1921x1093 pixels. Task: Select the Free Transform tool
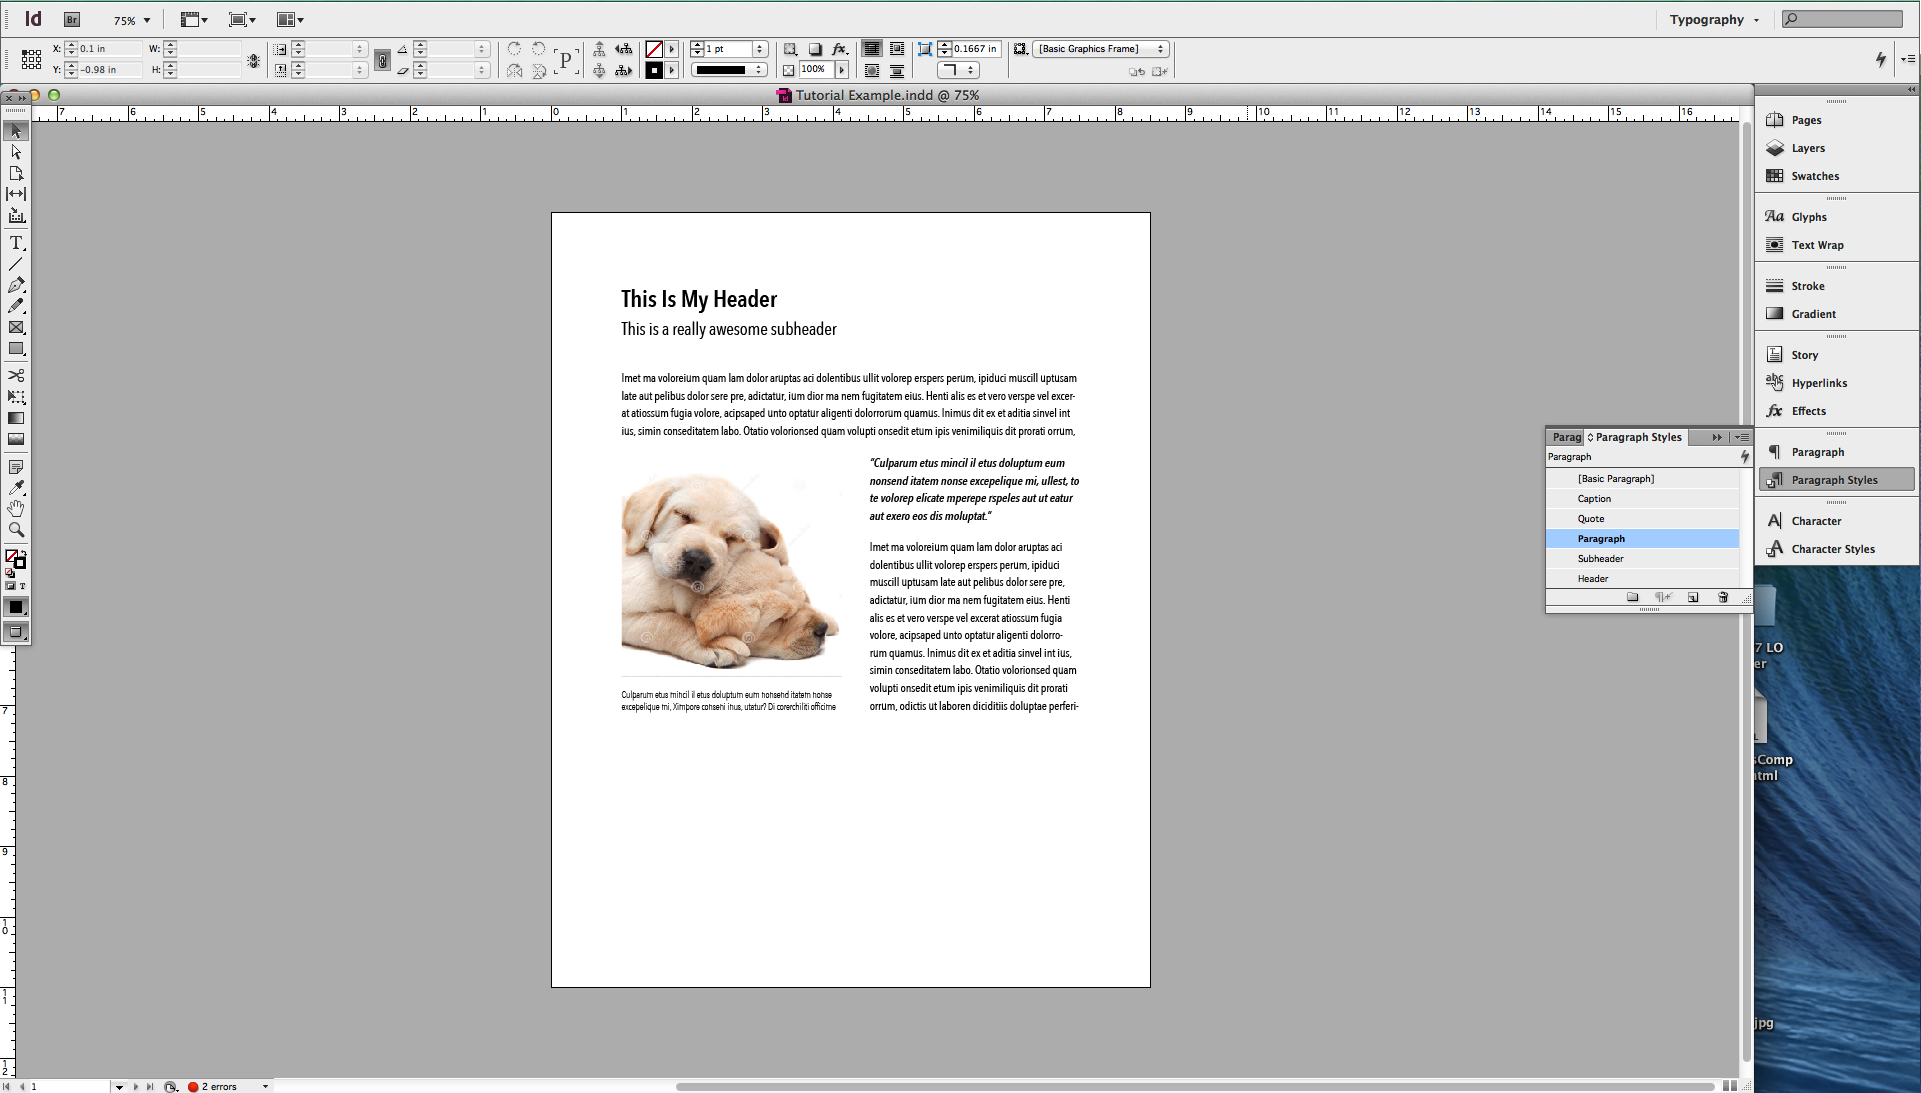16,397
